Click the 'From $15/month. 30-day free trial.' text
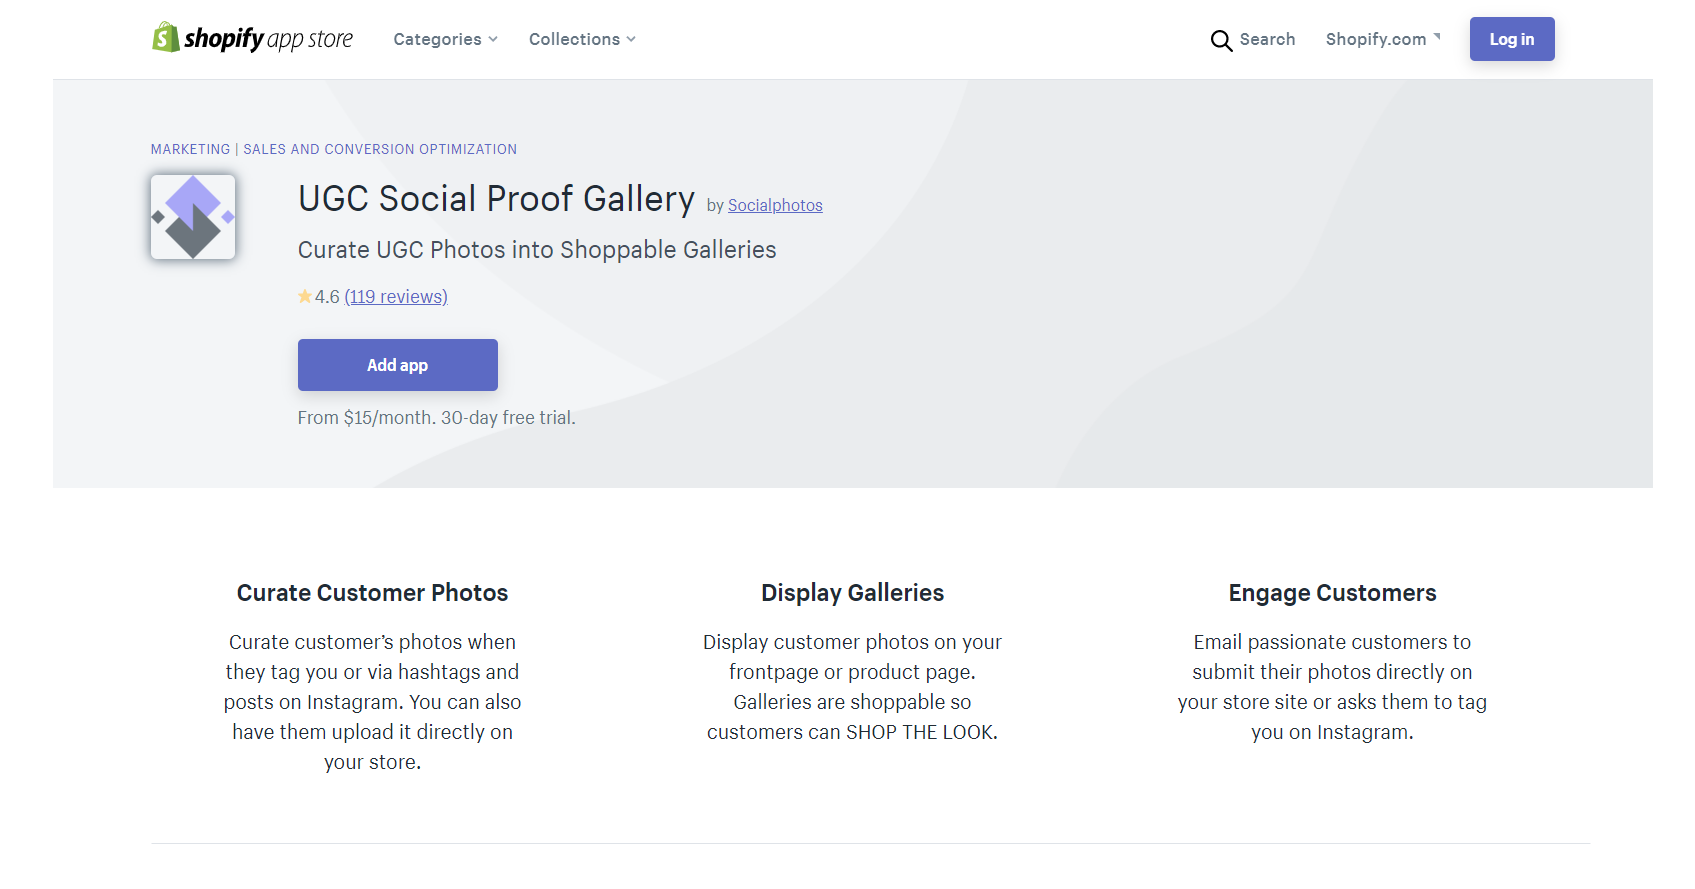1695x889 pixels. [x=437, y=418]
